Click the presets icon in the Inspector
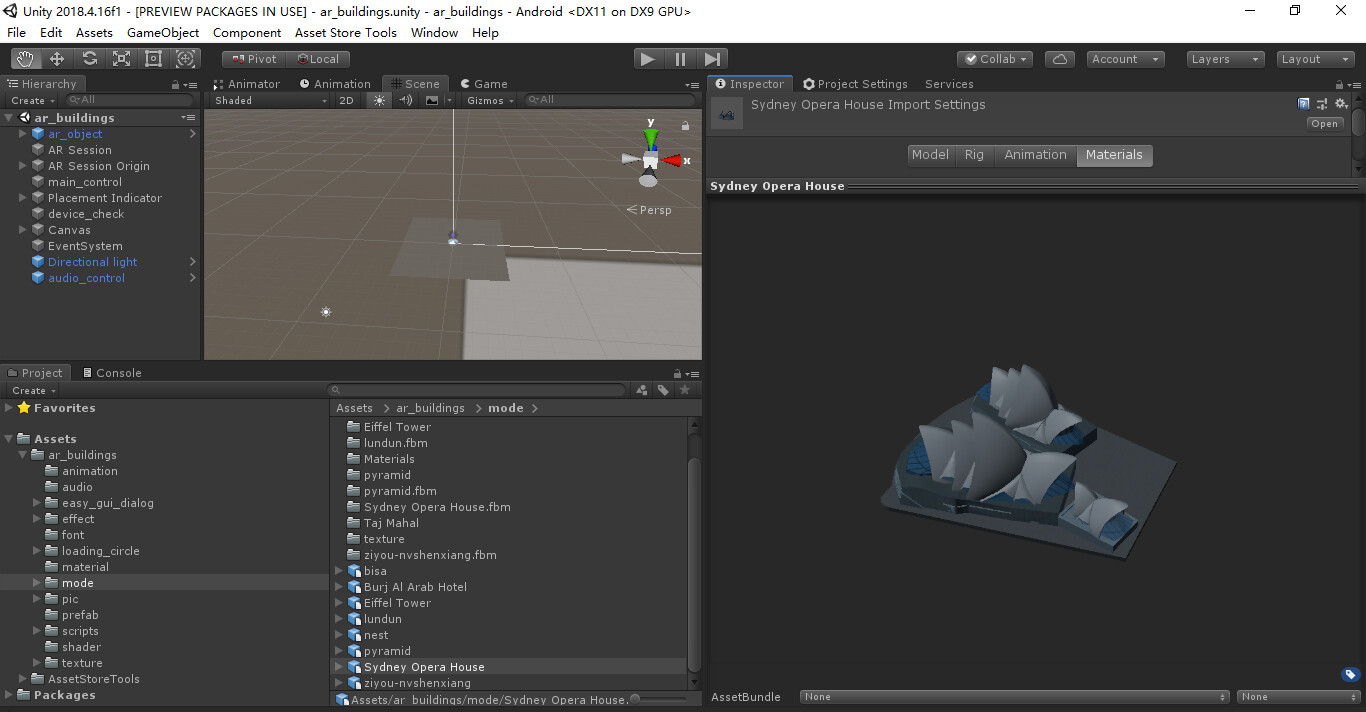1366x712 pixels. pos(1322,103)
